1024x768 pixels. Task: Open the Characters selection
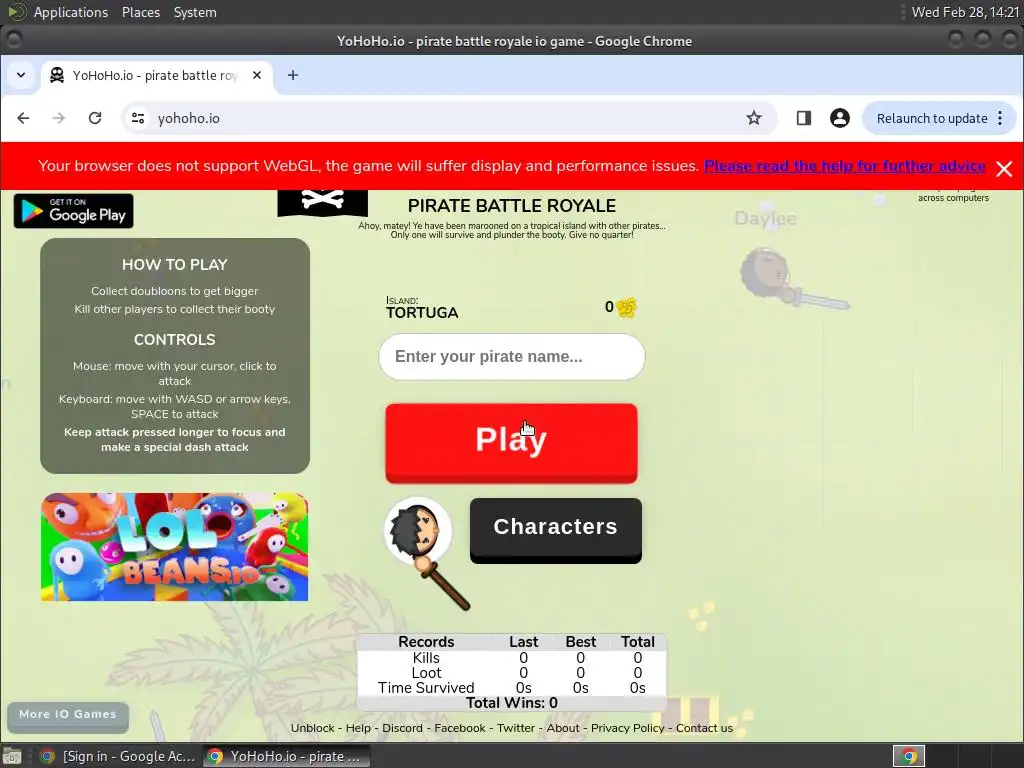pyautogui.click(x=556, y=530)
